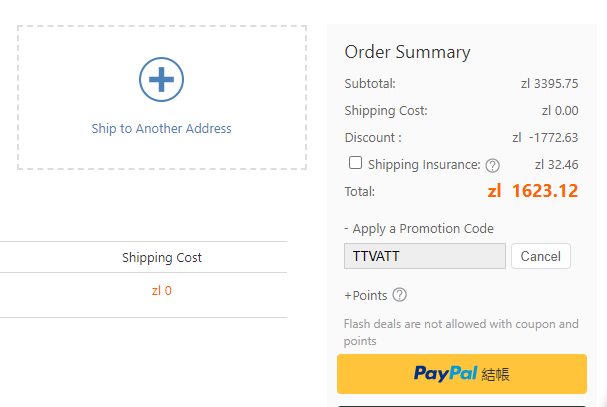This screenshot has width=607, height=407.
Task: Click the dashed add-address box
Action: 162,98
